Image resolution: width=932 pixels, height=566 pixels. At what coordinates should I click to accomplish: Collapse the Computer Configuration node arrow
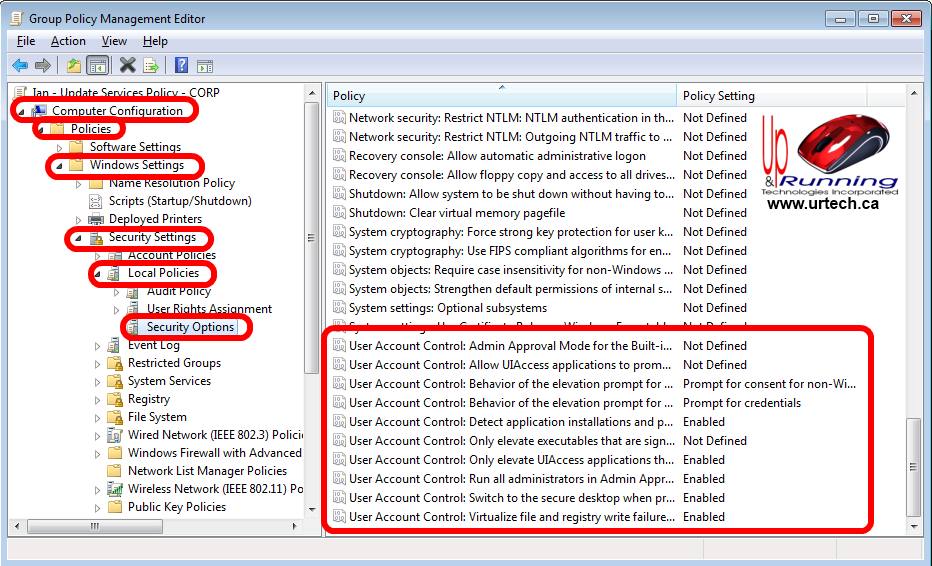[22, 111]
